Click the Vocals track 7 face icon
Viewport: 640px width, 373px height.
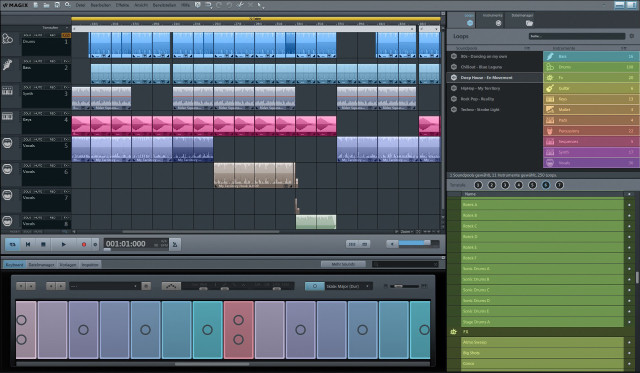(7, 195)
